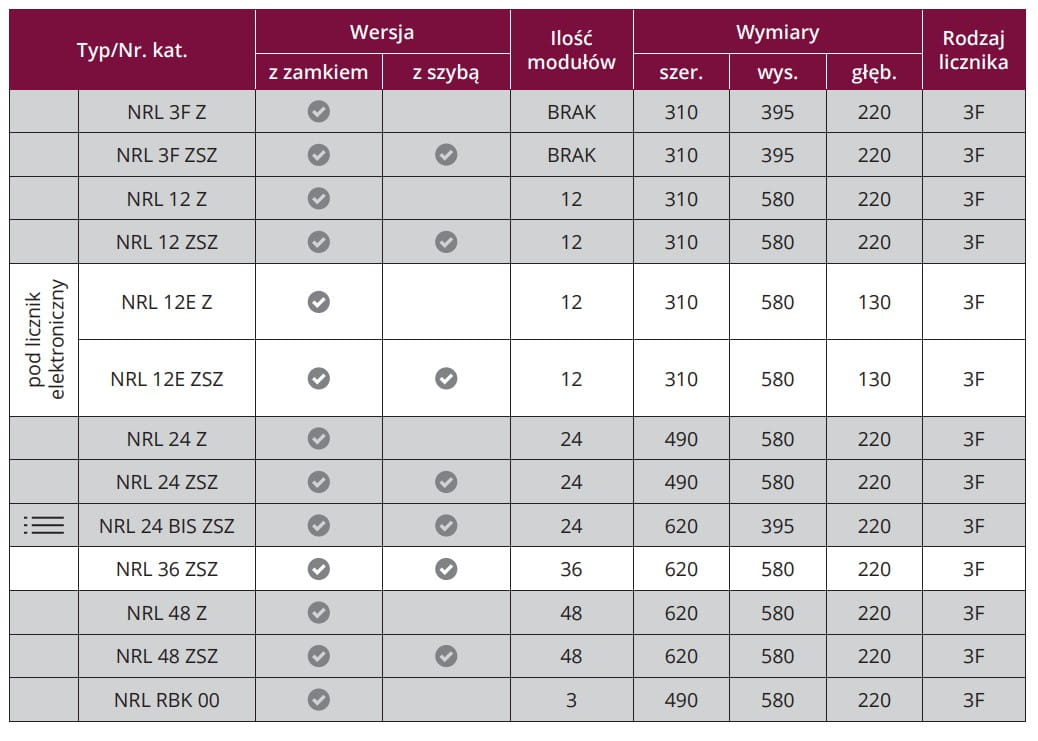Click the z szybą checkmark for NRL 36 ZSZ

point(446,569)
